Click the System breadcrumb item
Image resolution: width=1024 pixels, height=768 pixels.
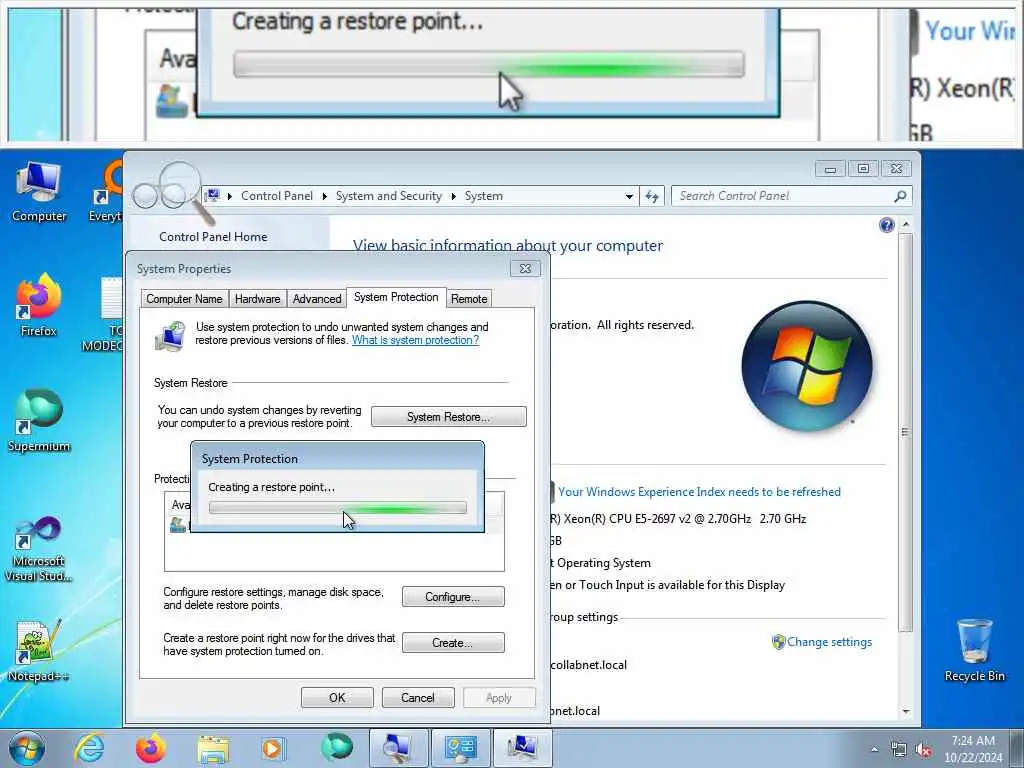tap(483, 196)
